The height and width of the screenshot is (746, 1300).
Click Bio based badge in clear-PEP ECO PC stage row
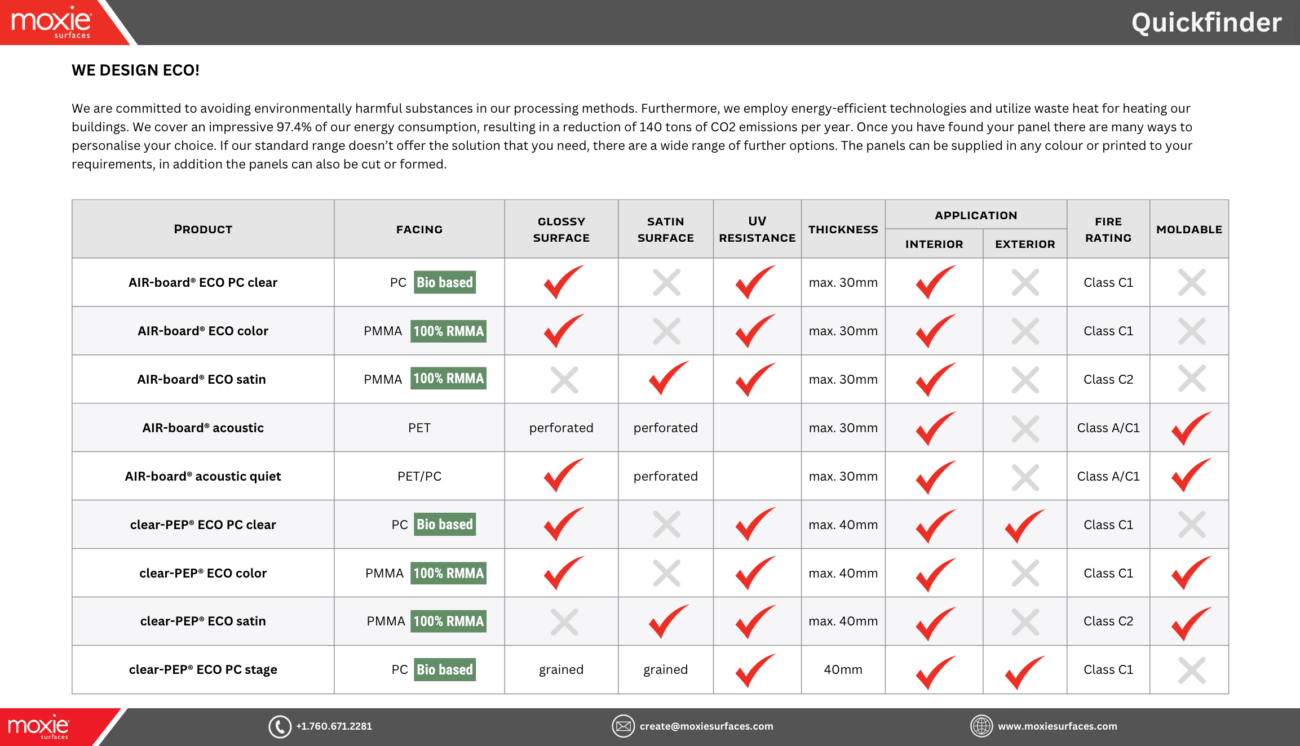(x=445, y=670)
